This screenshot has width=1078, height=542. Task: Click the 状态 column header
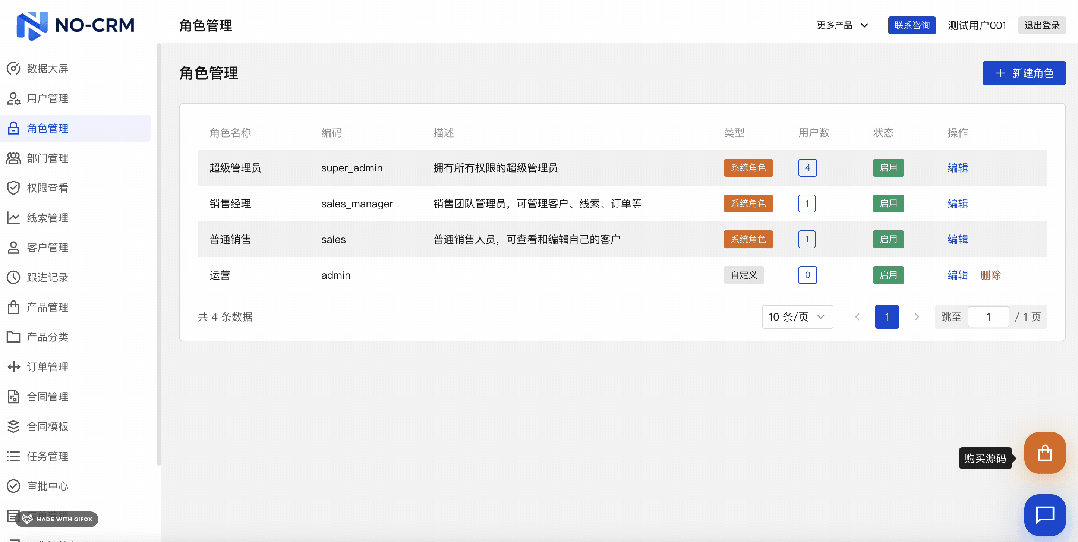pos(883,132)
